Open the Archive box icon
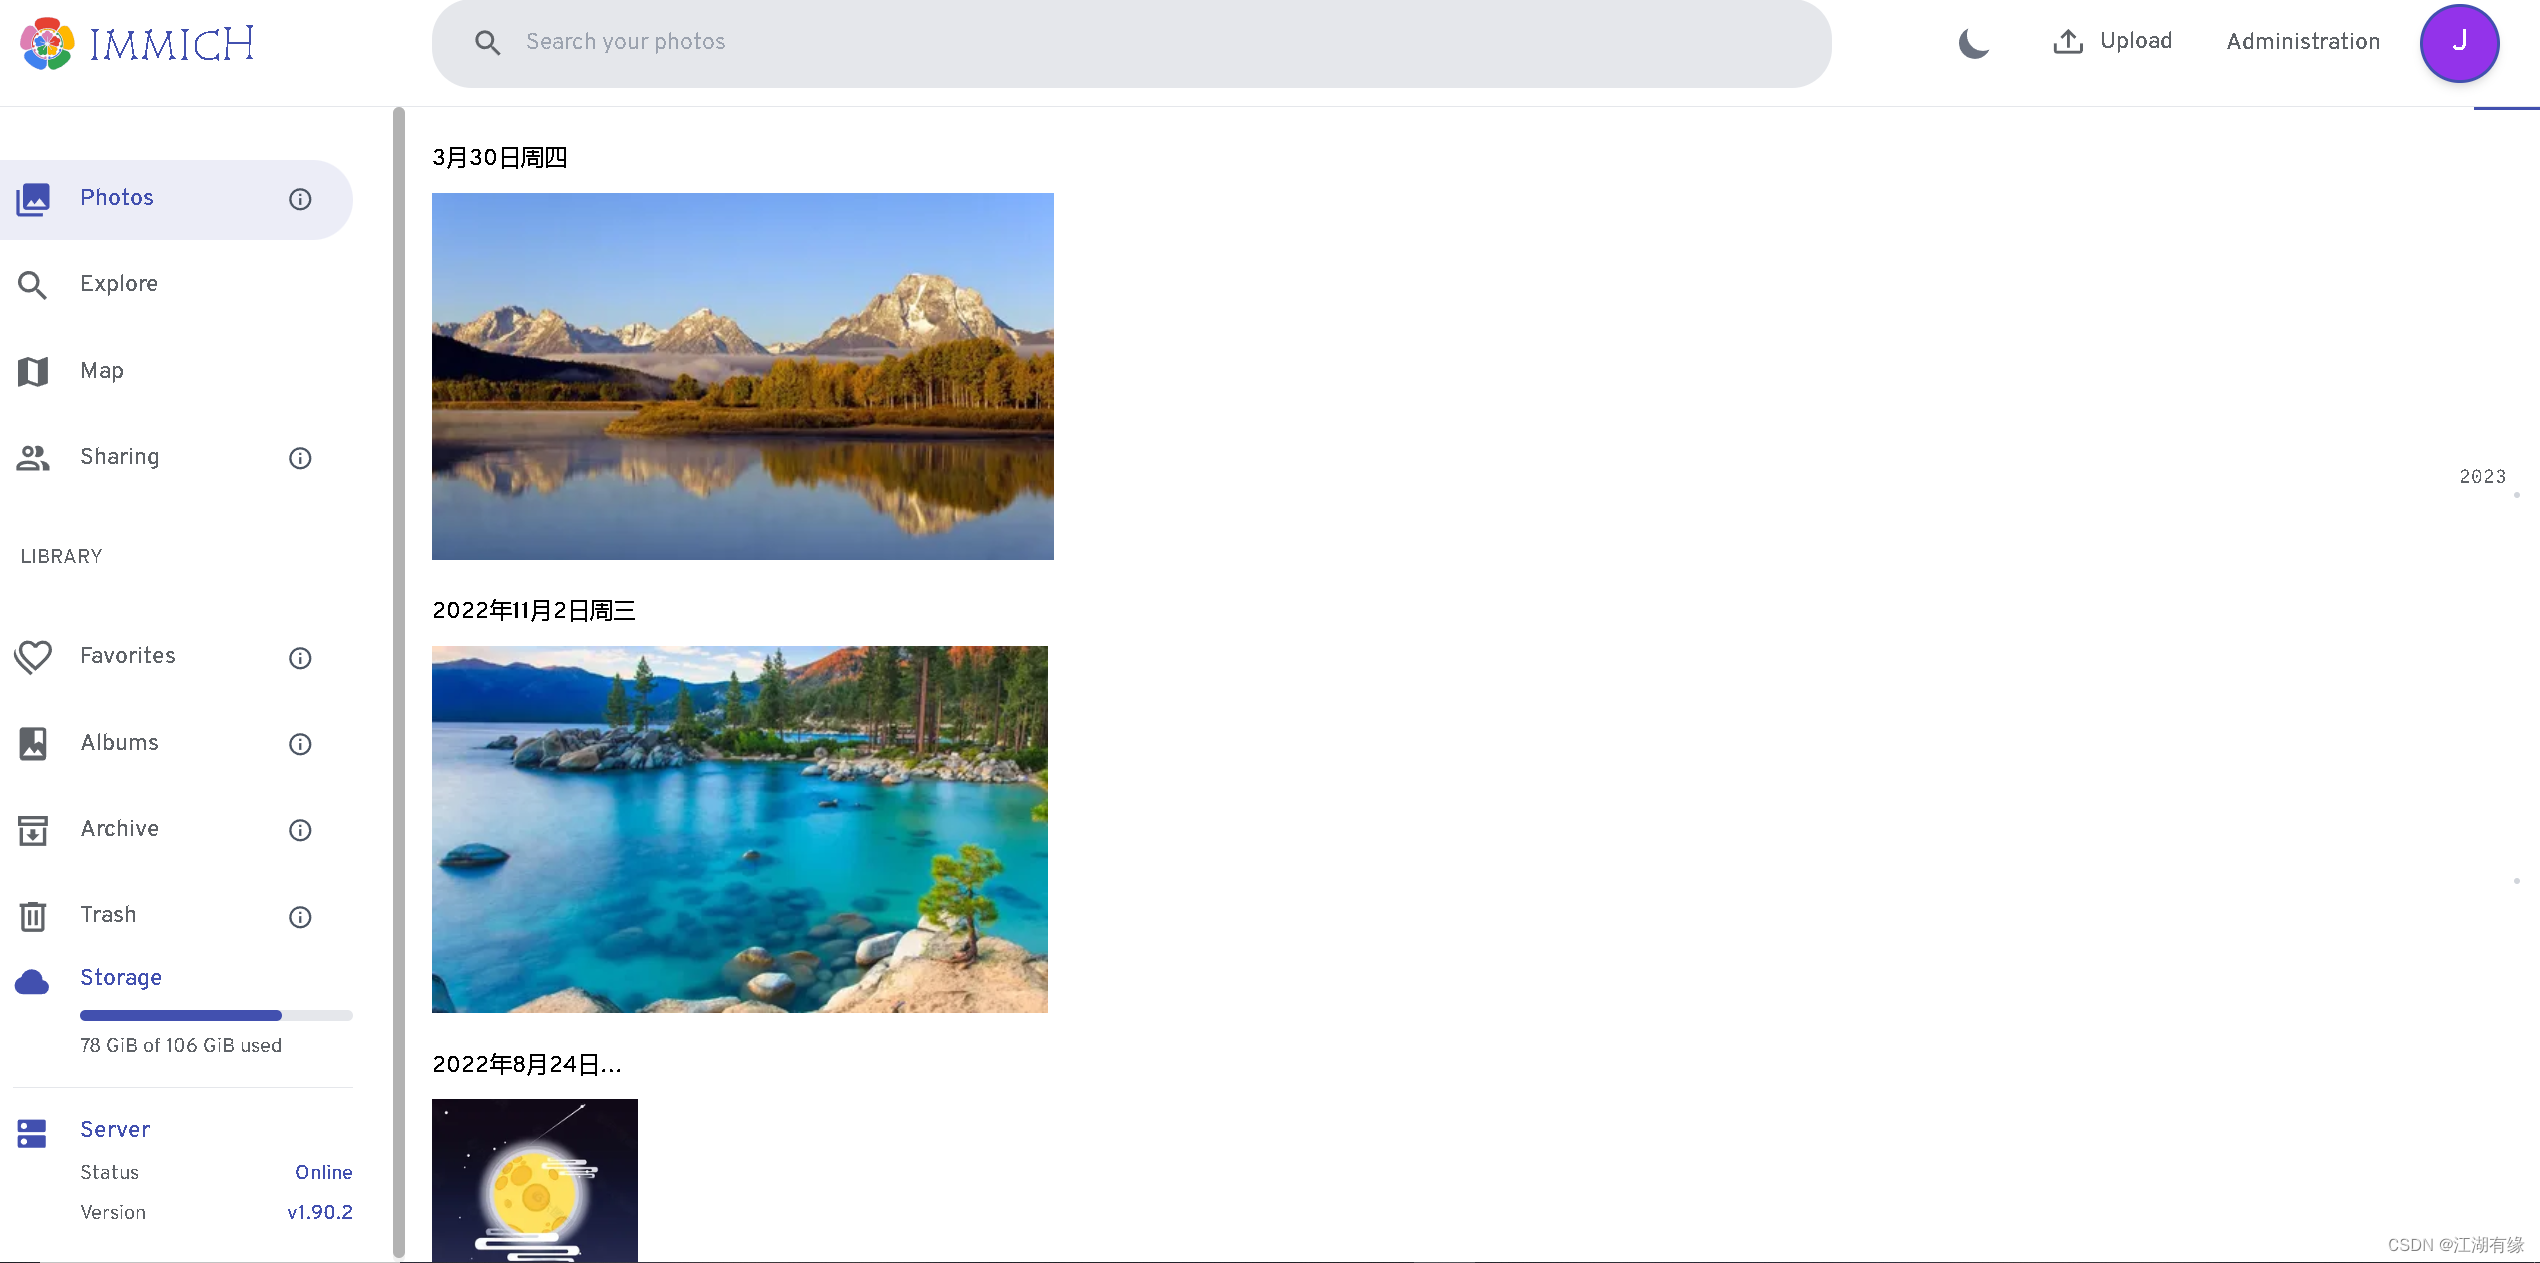This screenshot has width=2540, height=1263. [x=33, y=830]
